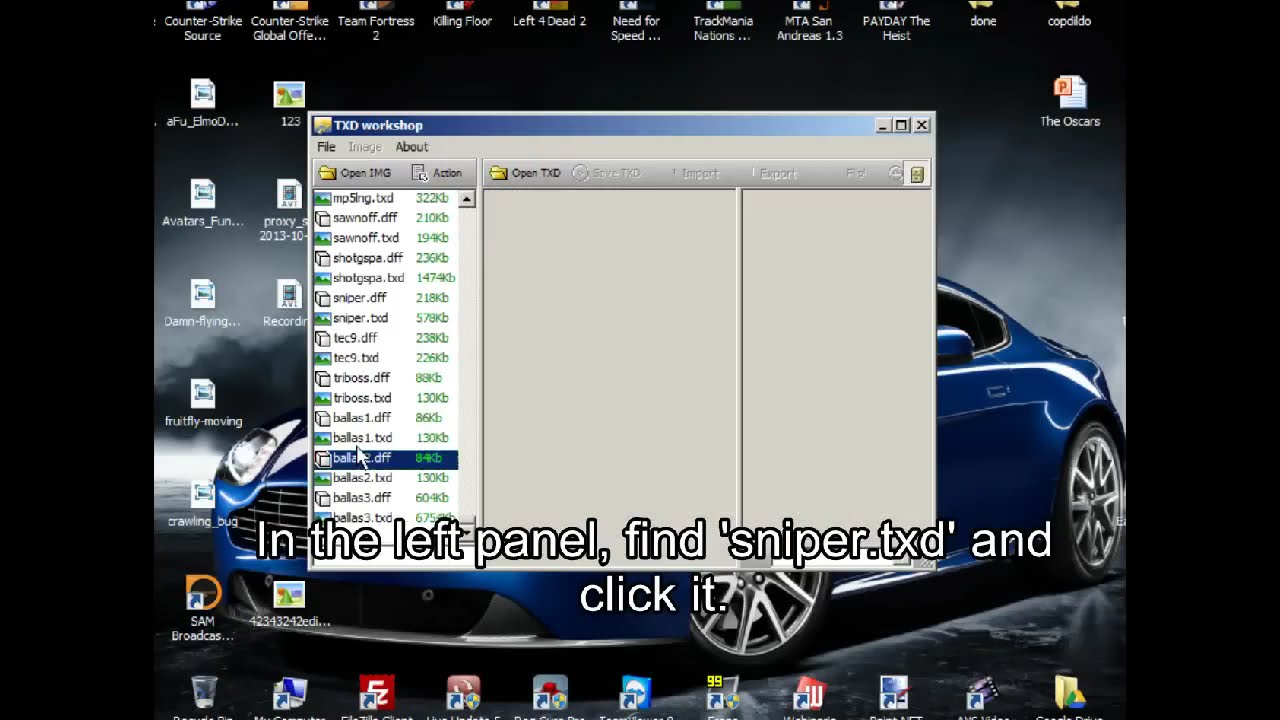1280x720 pixels.
Task: Click the Open IMG toolbar button
Action: coord(356,173)
